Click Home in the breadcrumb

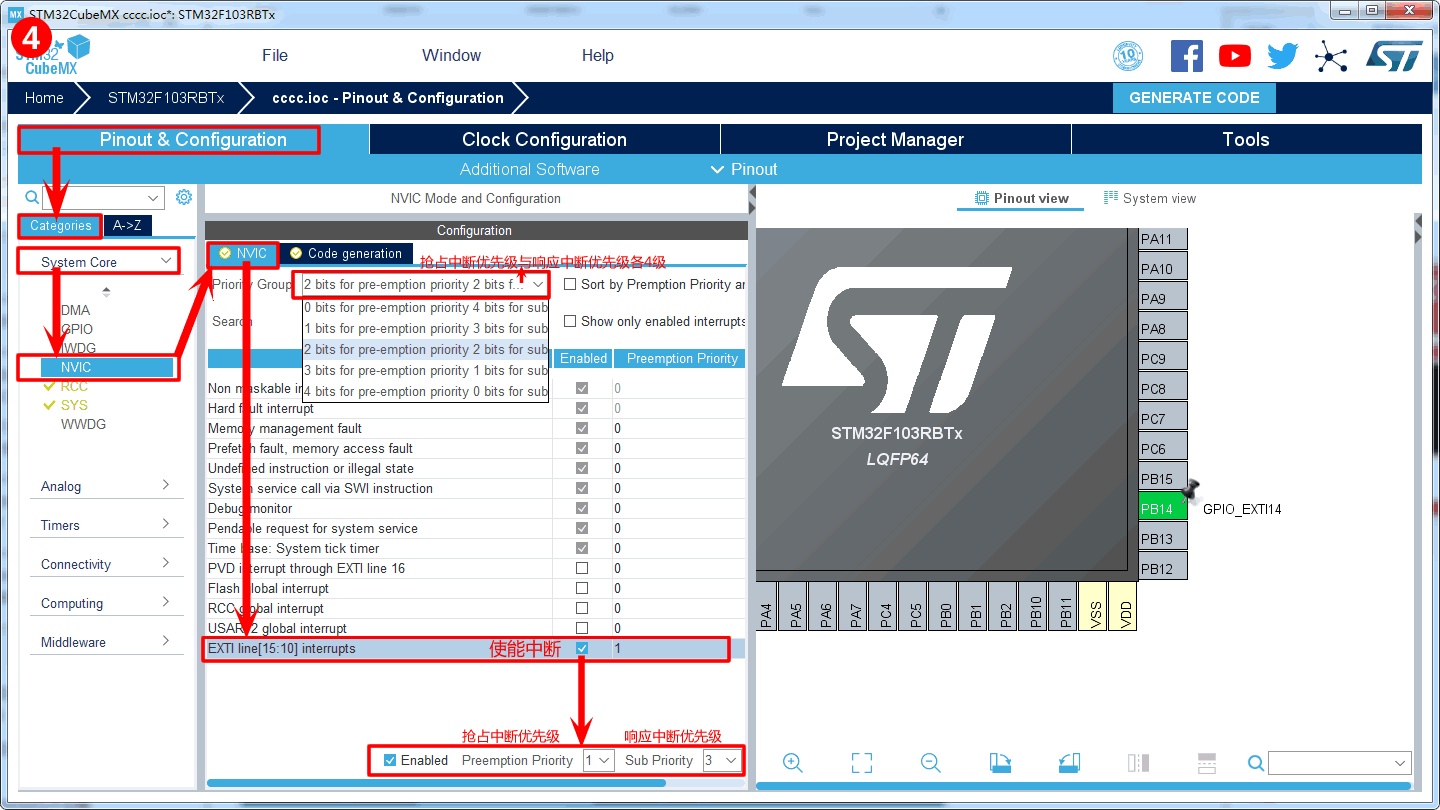44,98
